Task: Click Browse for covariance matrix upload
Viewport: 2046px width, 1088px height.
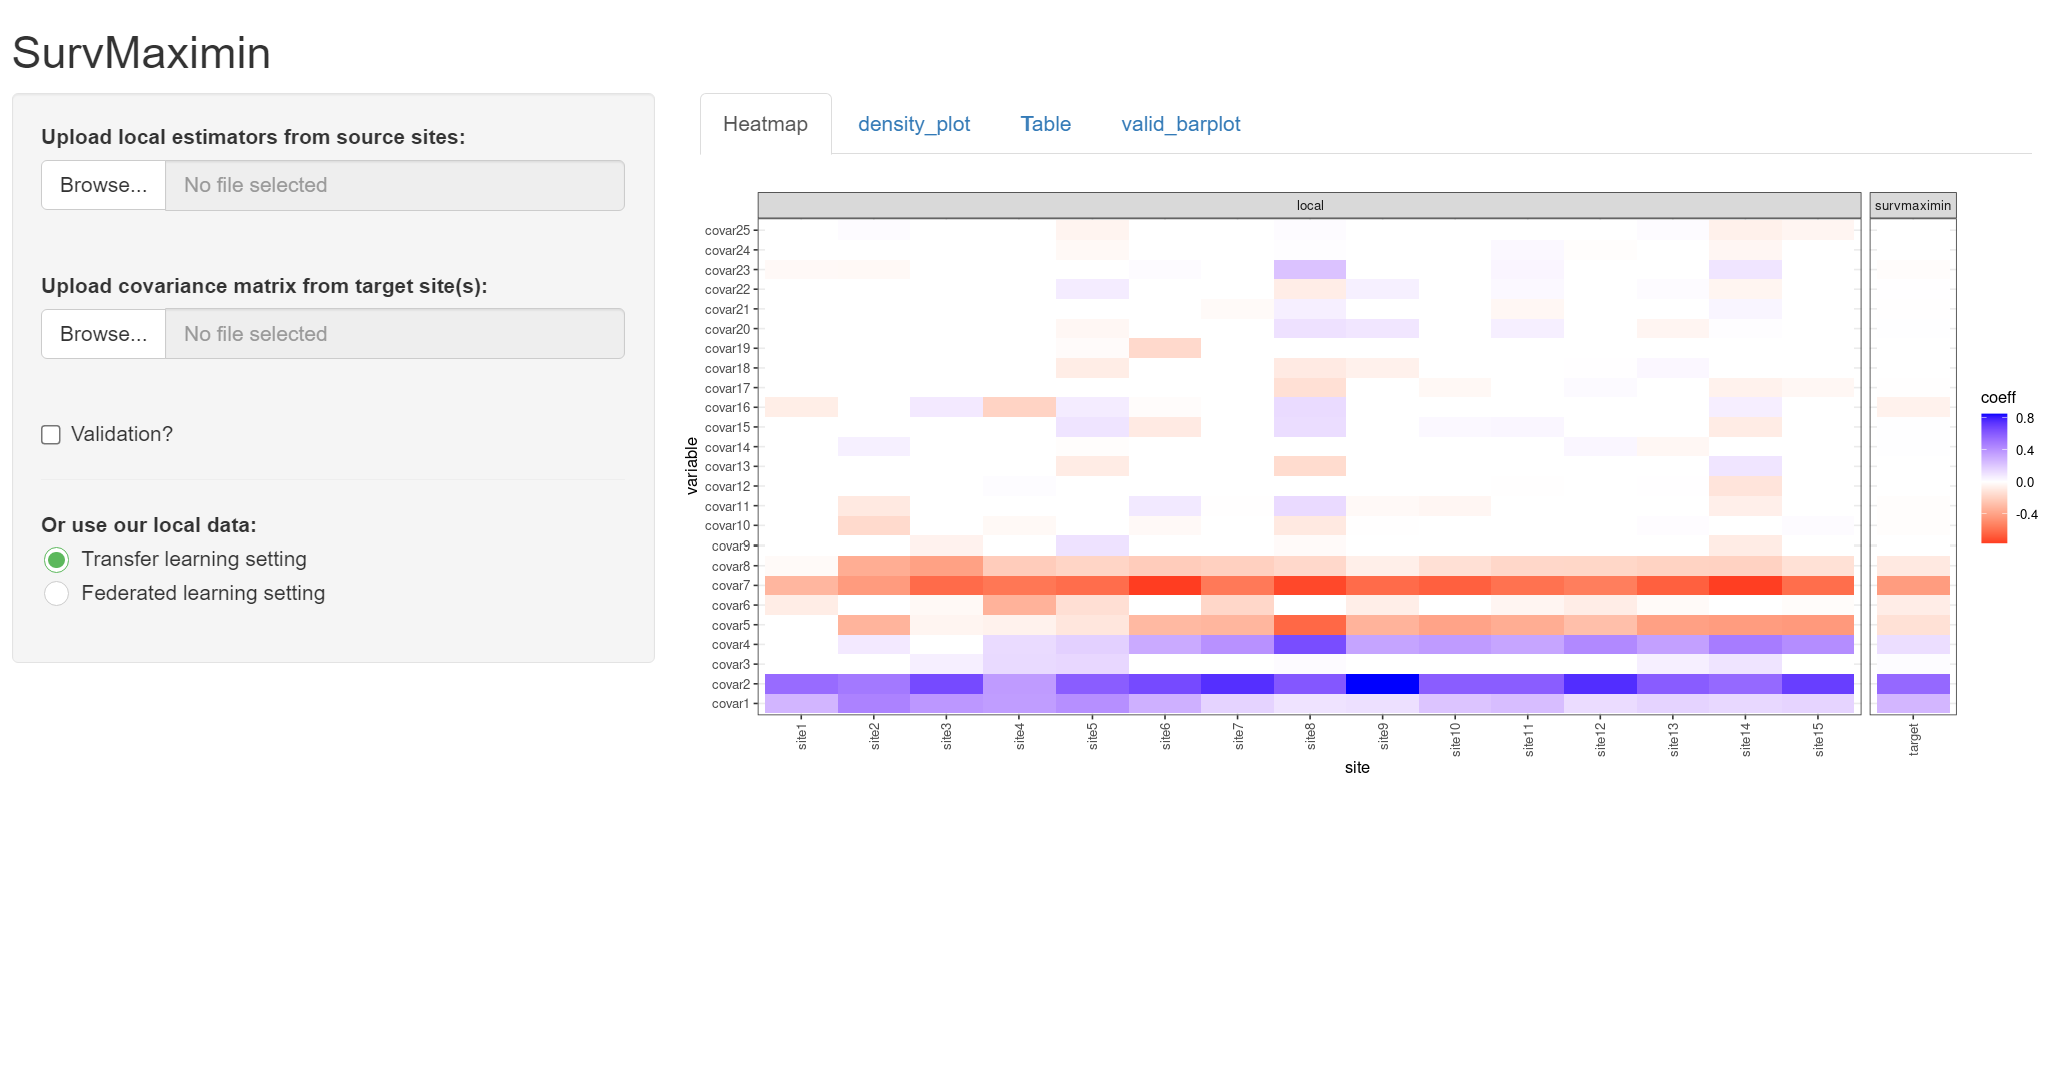Action: click(x=103, y=334)
